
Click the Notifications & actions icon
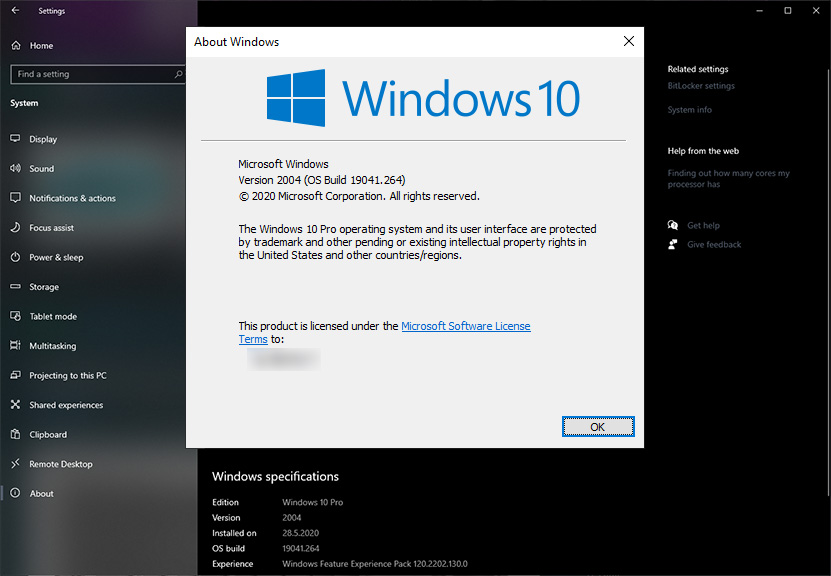point(15,198)
